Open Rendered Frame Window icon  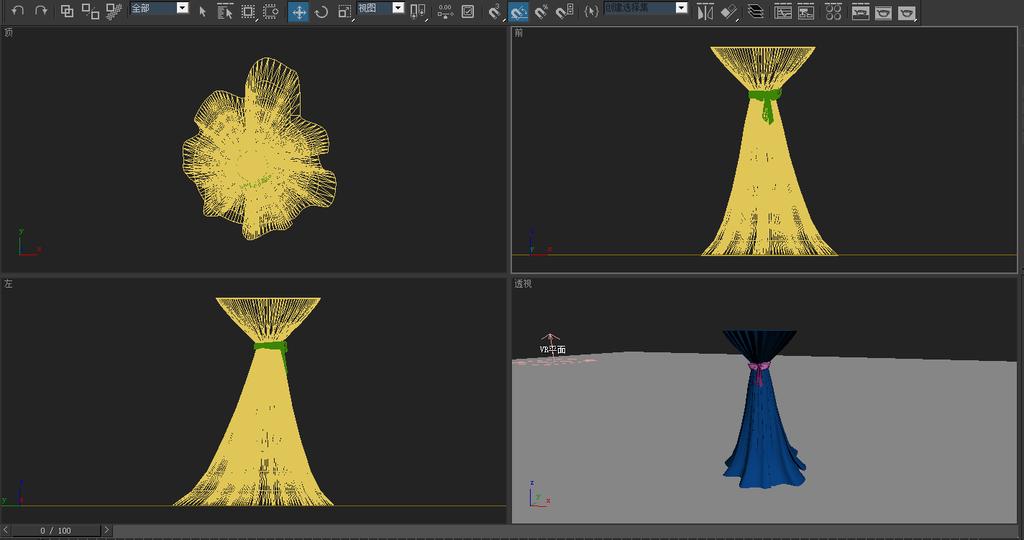click(x=883, y=12)
